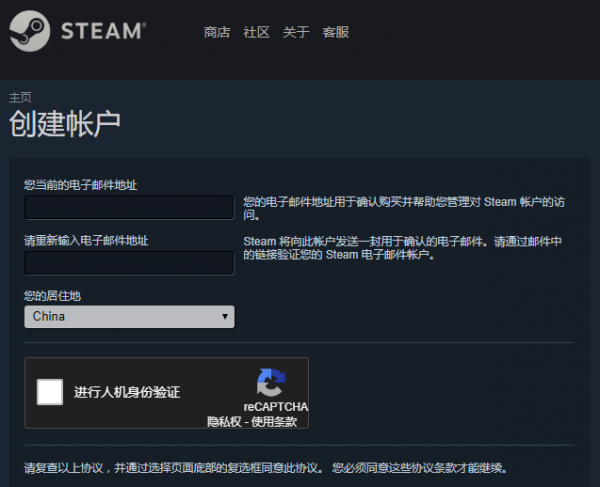
Task: Click the reCAPTCHA logo icon
Action: tap(271, 383)
